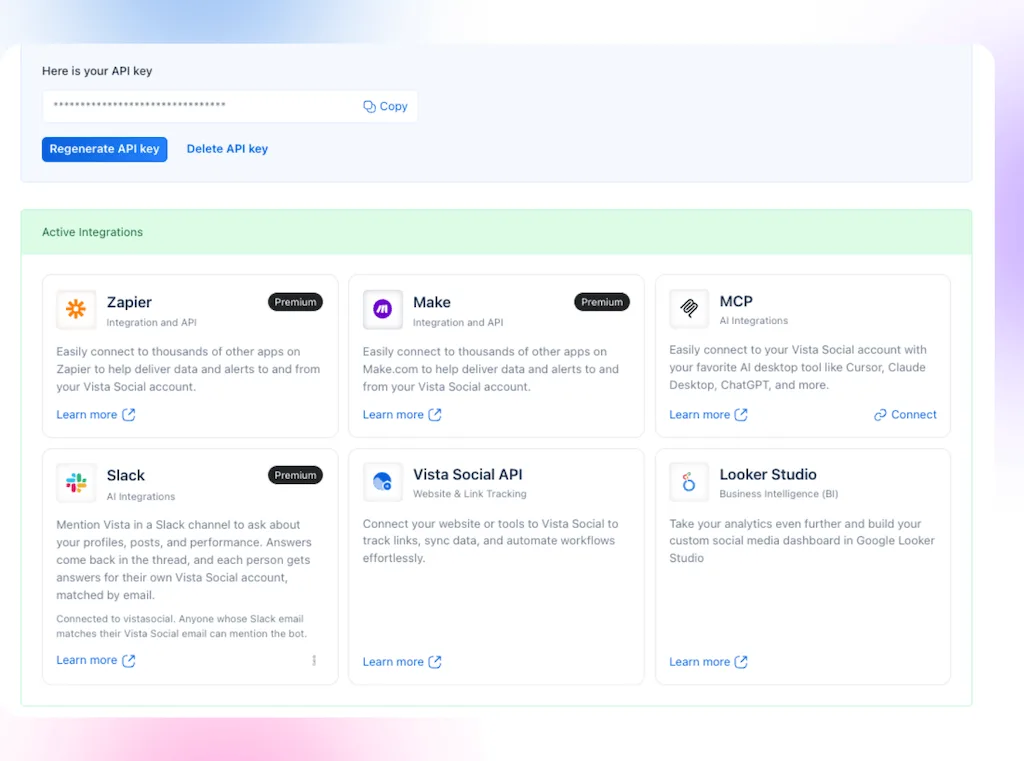The height and width of the screenshot is (761, 1024).
Task: Click 'Business Intelligence (BI)' subtitle
Action: click(x=778, y=494)
